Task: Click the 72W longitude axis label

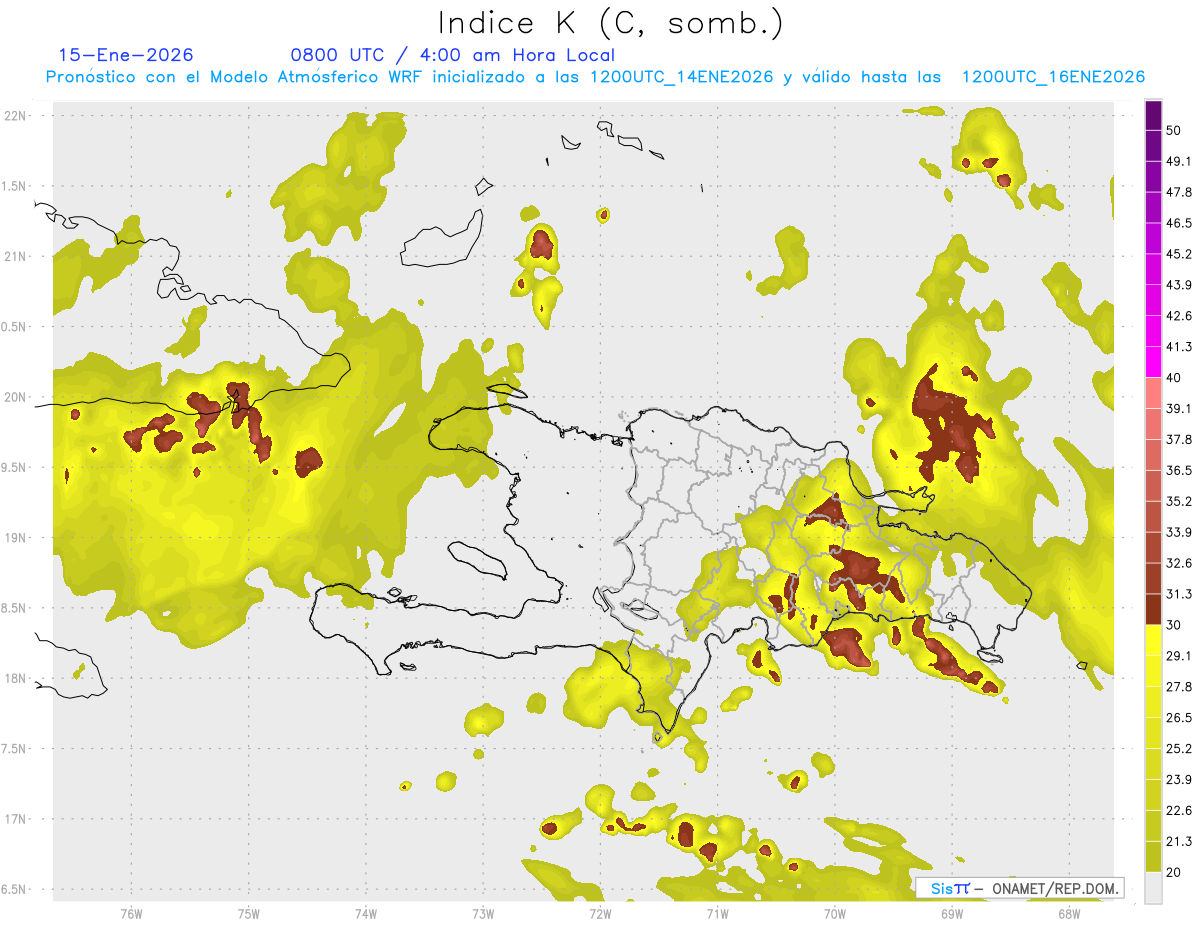Action: (x=600, y=912)
